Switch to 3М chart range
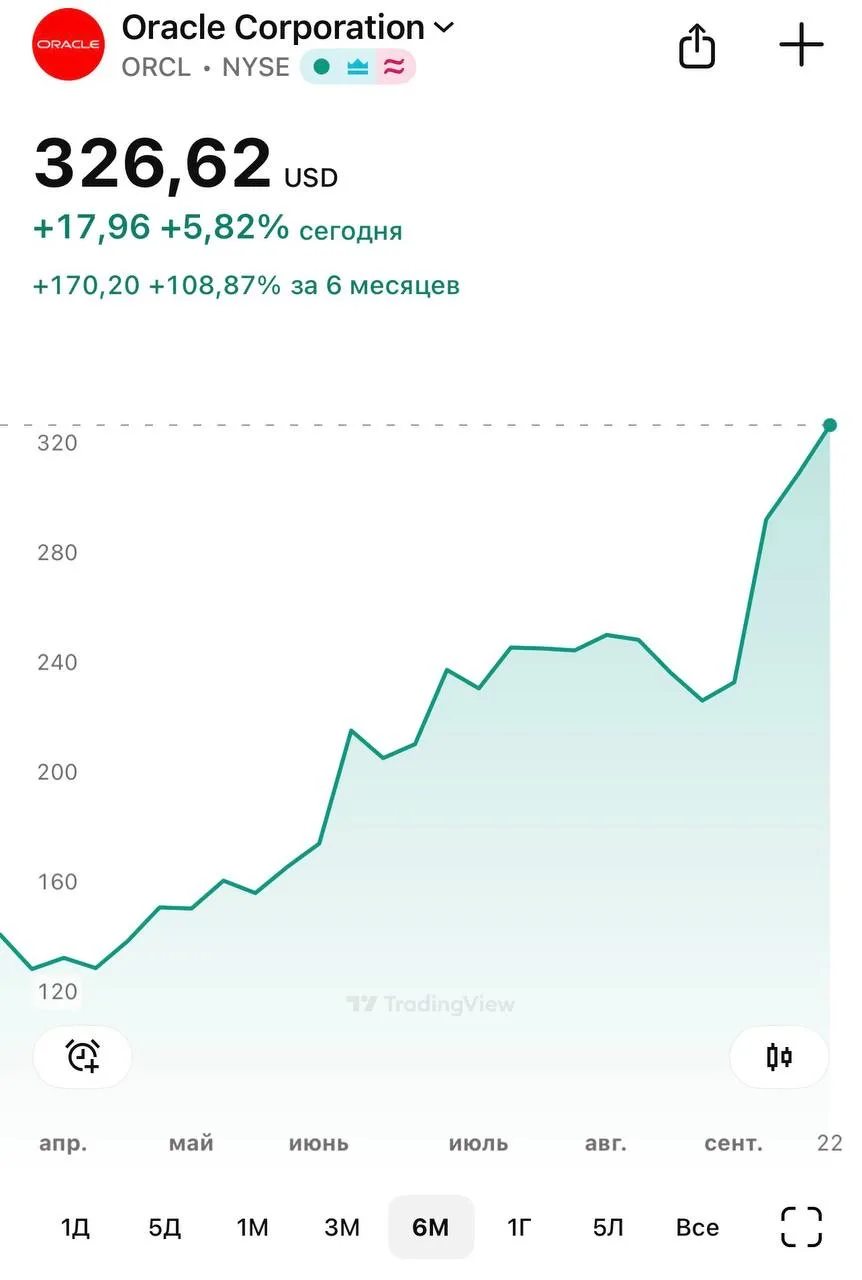Image resolution: width=862 pixels, height=1280 pixels. coord(342,1227)
